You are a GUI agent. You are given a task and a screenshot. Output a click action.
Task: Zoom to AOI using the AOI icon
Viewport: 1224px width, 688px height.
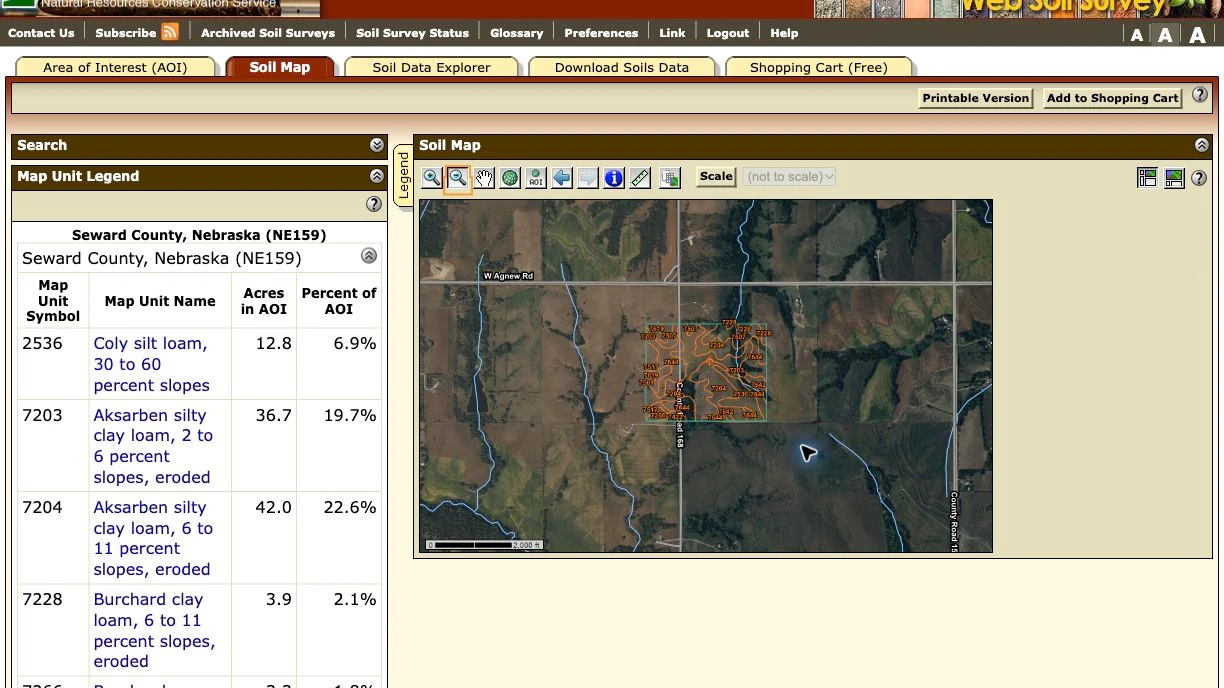[x=536, y=178]
